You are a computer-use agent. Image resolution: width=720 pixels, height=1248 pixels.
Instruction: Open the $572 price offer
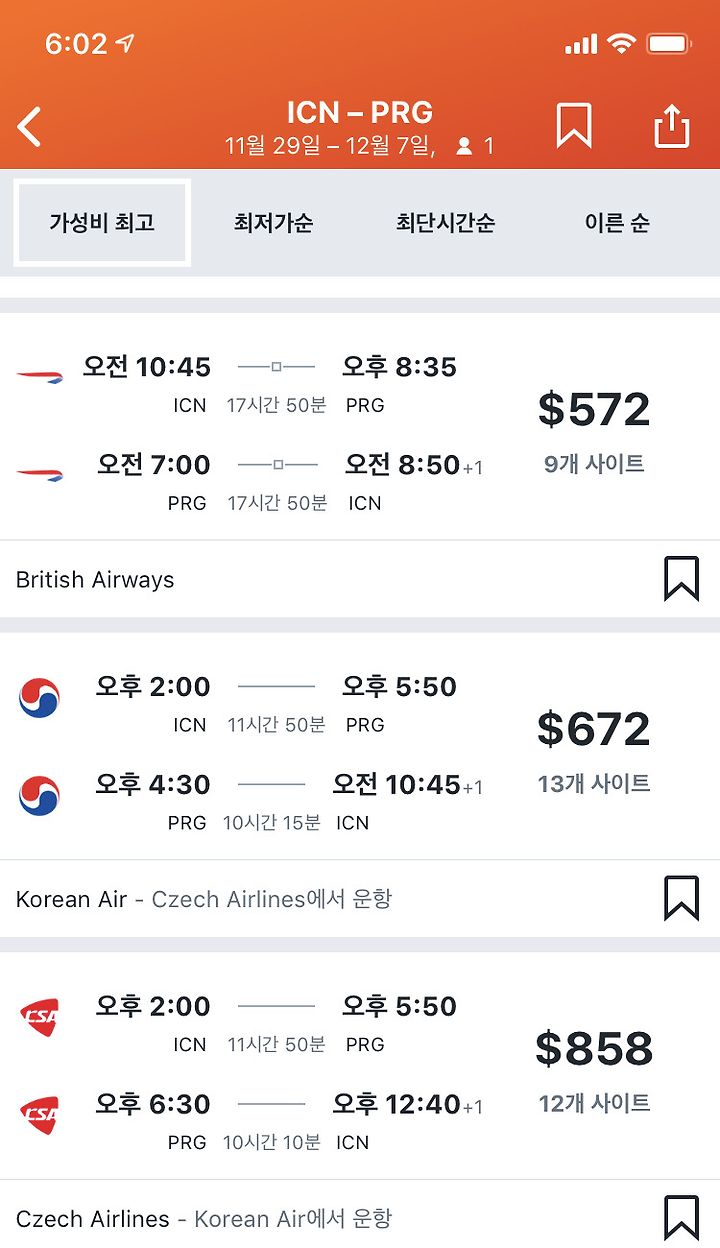[x=594, y=409]
